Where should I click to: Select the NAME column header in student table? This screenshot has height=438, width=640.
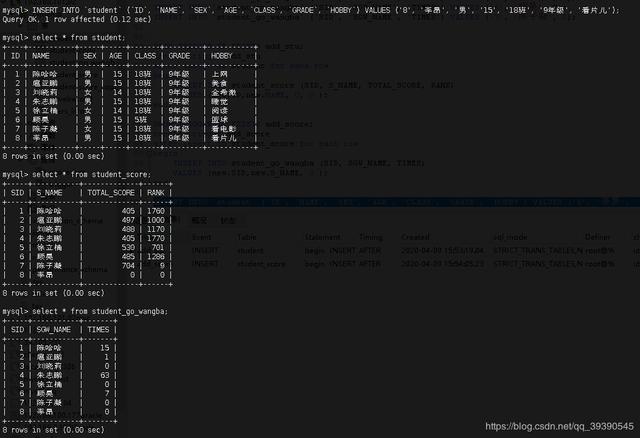tap(41, 56)
